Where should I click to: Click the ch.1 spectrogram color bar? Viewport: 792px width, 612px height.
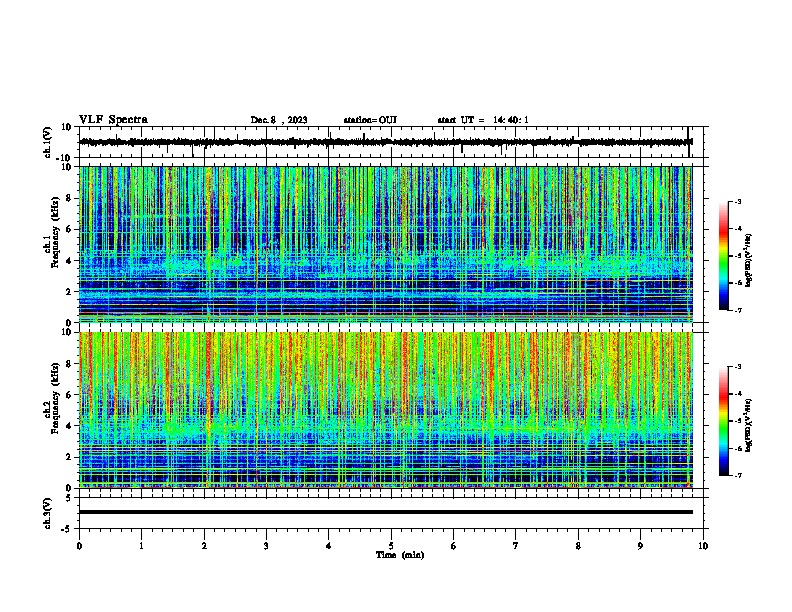click(724, 256)
